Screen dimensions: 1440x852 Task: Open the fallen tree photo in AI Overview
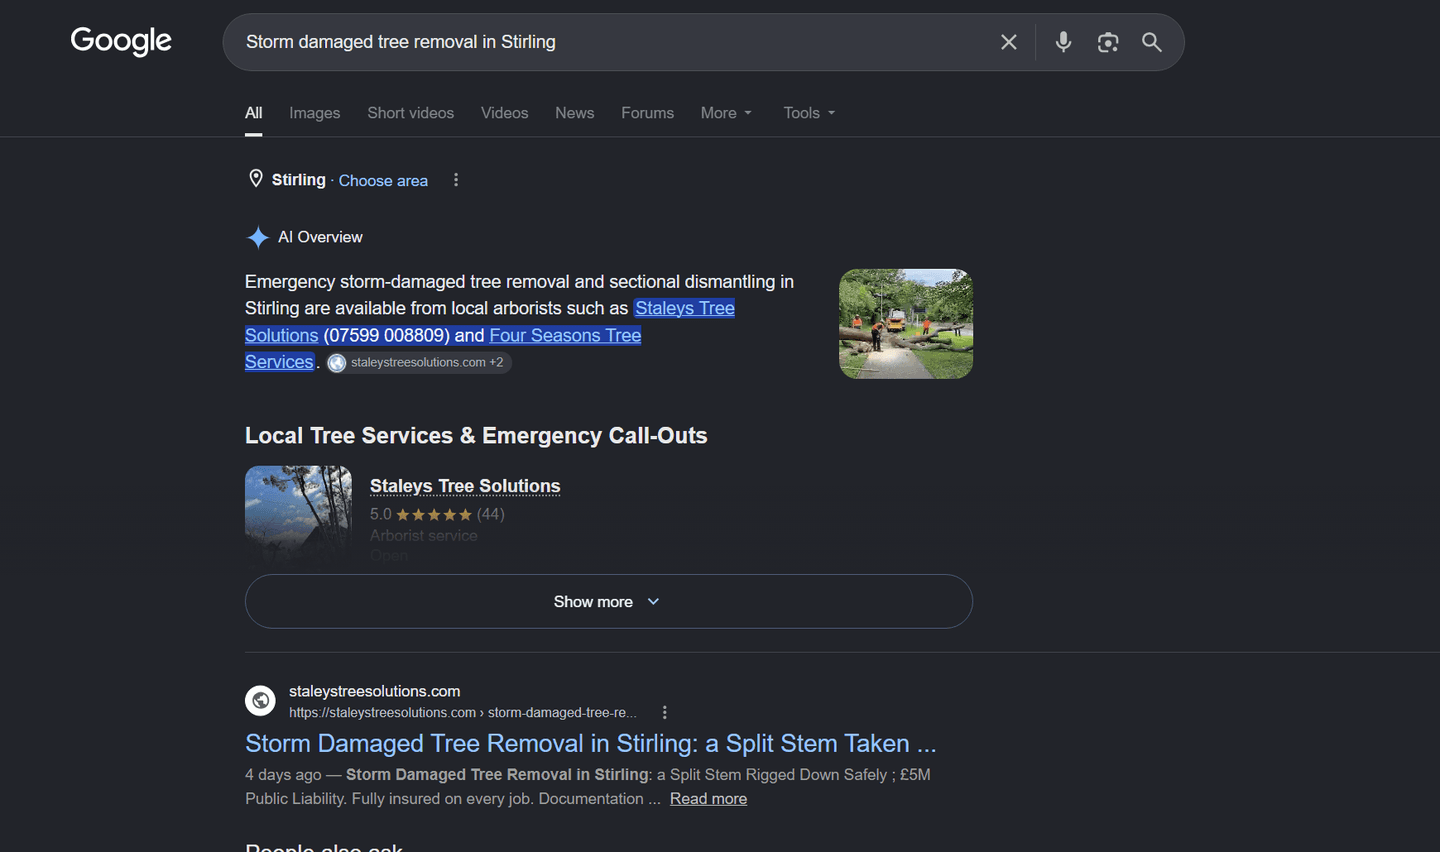pyautogui.click(x=906, y=324)
